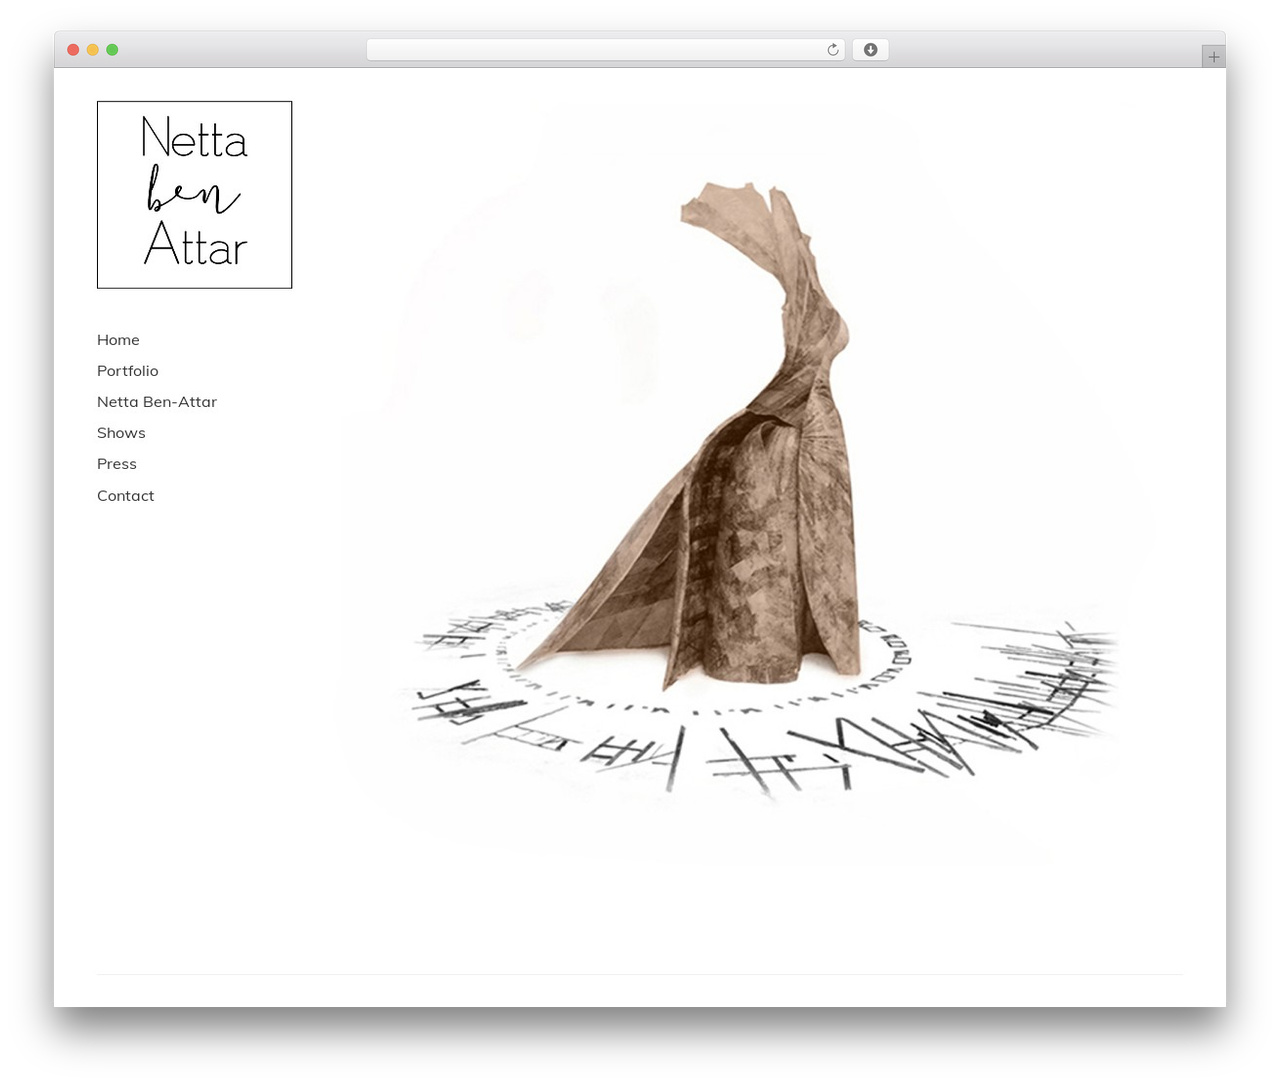Add a new browser tab
1280x1084 pixels.
[x=1213, y=57]
